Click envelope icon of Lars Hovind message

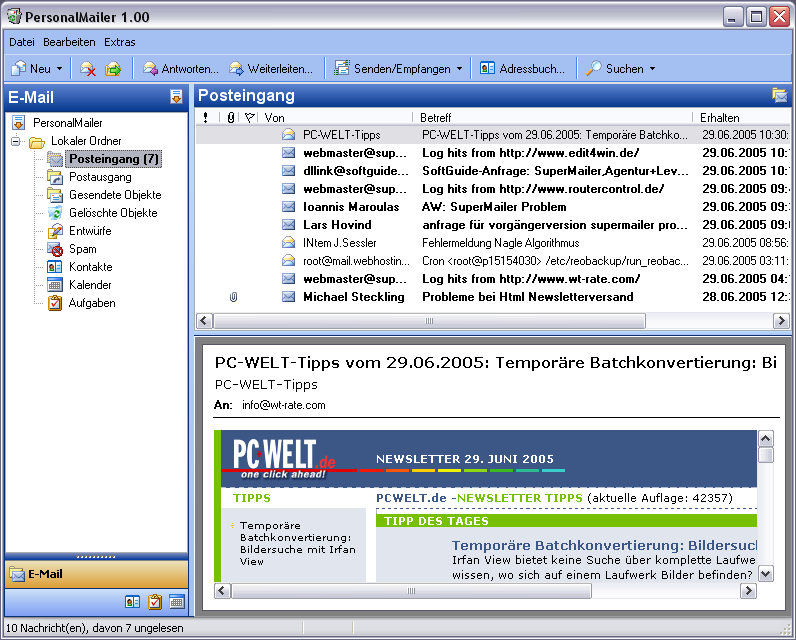pyautogui.click(x=288, y=225)
